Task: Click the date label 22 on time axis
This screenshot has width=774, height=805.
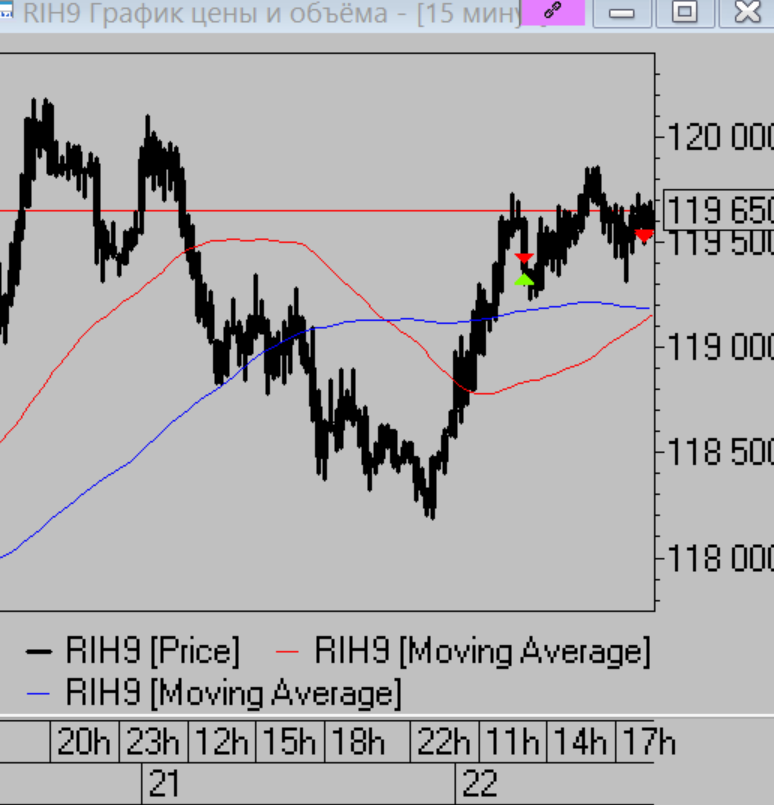Action: (479, 784)
